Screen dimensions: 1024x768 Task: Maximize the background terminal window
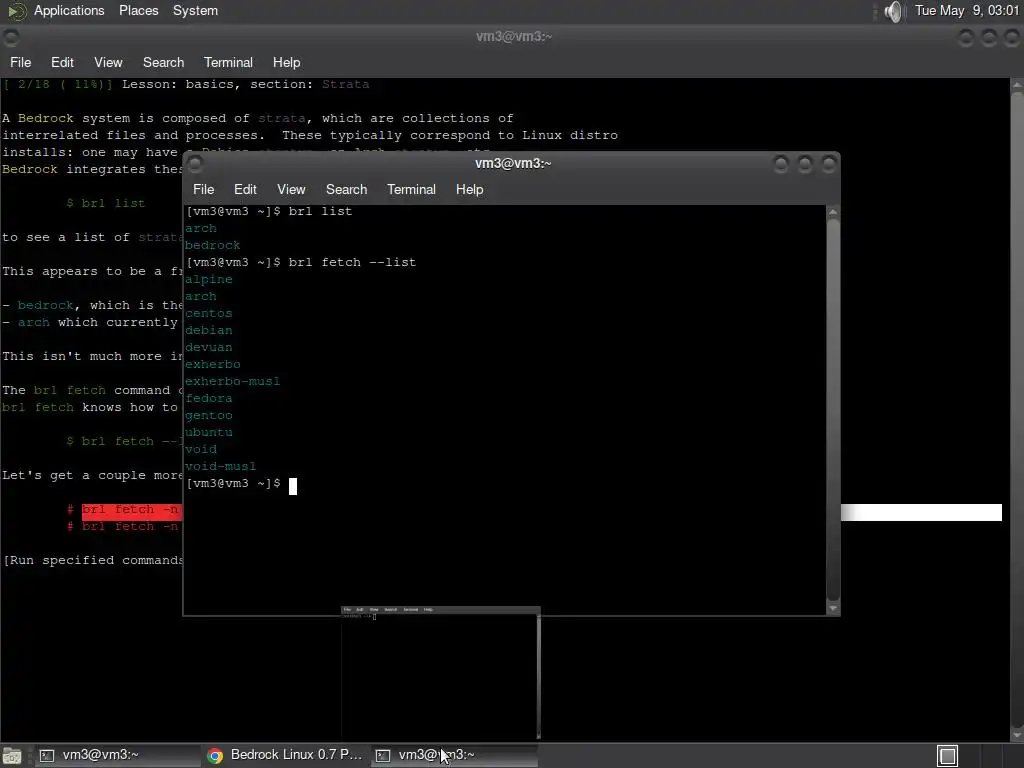pos(988,38)
